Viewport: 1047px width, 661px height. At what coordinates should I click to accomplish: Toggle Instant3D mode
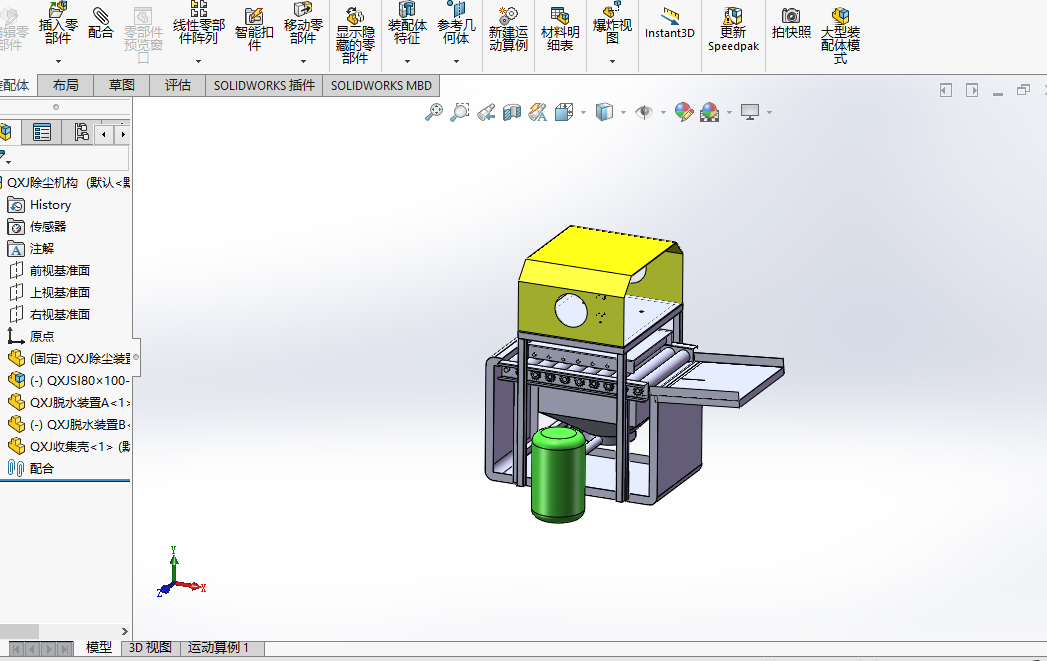(x=670, y=24)
